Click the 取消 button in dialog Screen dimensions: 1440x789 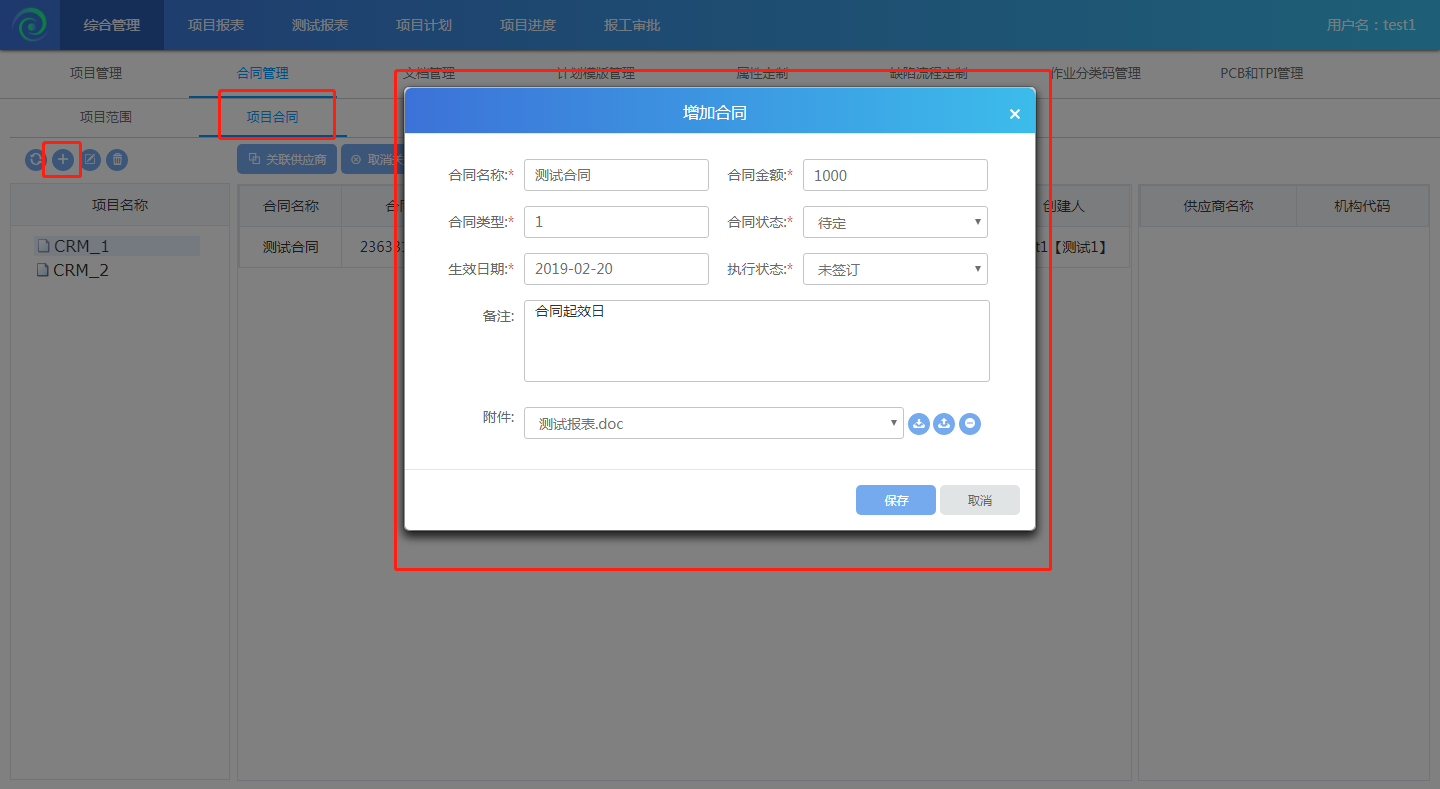[x=979, y=500]
